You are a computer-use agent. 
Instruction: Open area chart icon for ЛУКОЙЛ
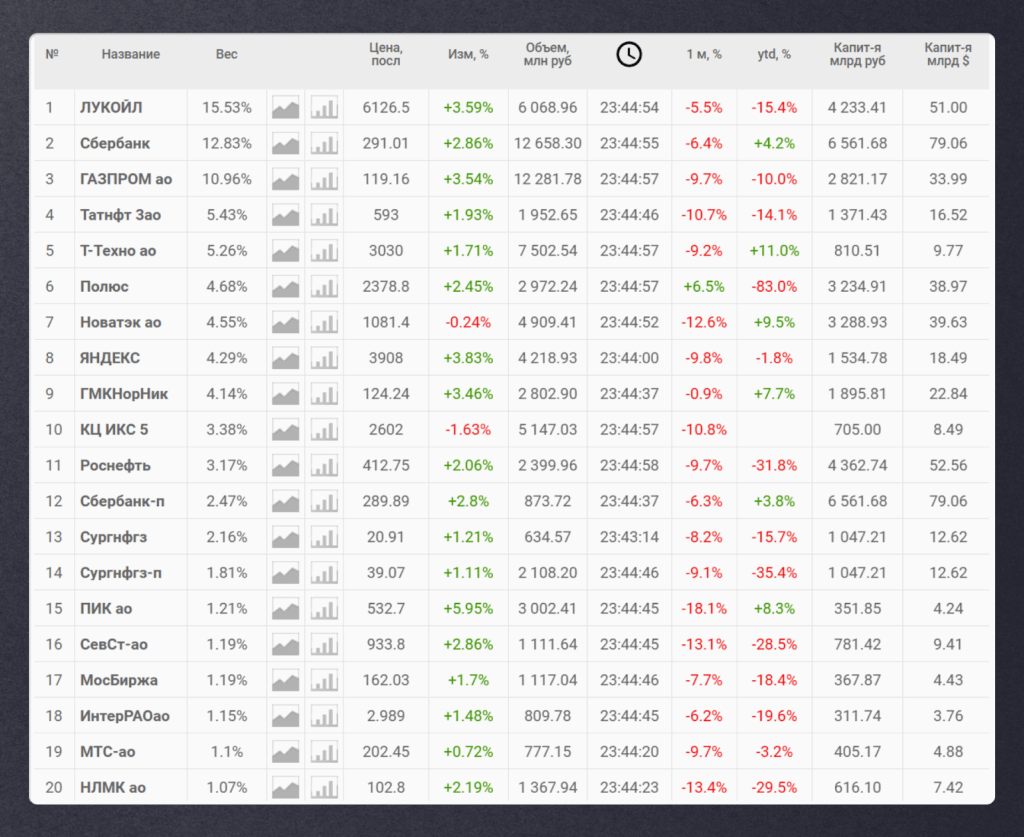(285, 108)
